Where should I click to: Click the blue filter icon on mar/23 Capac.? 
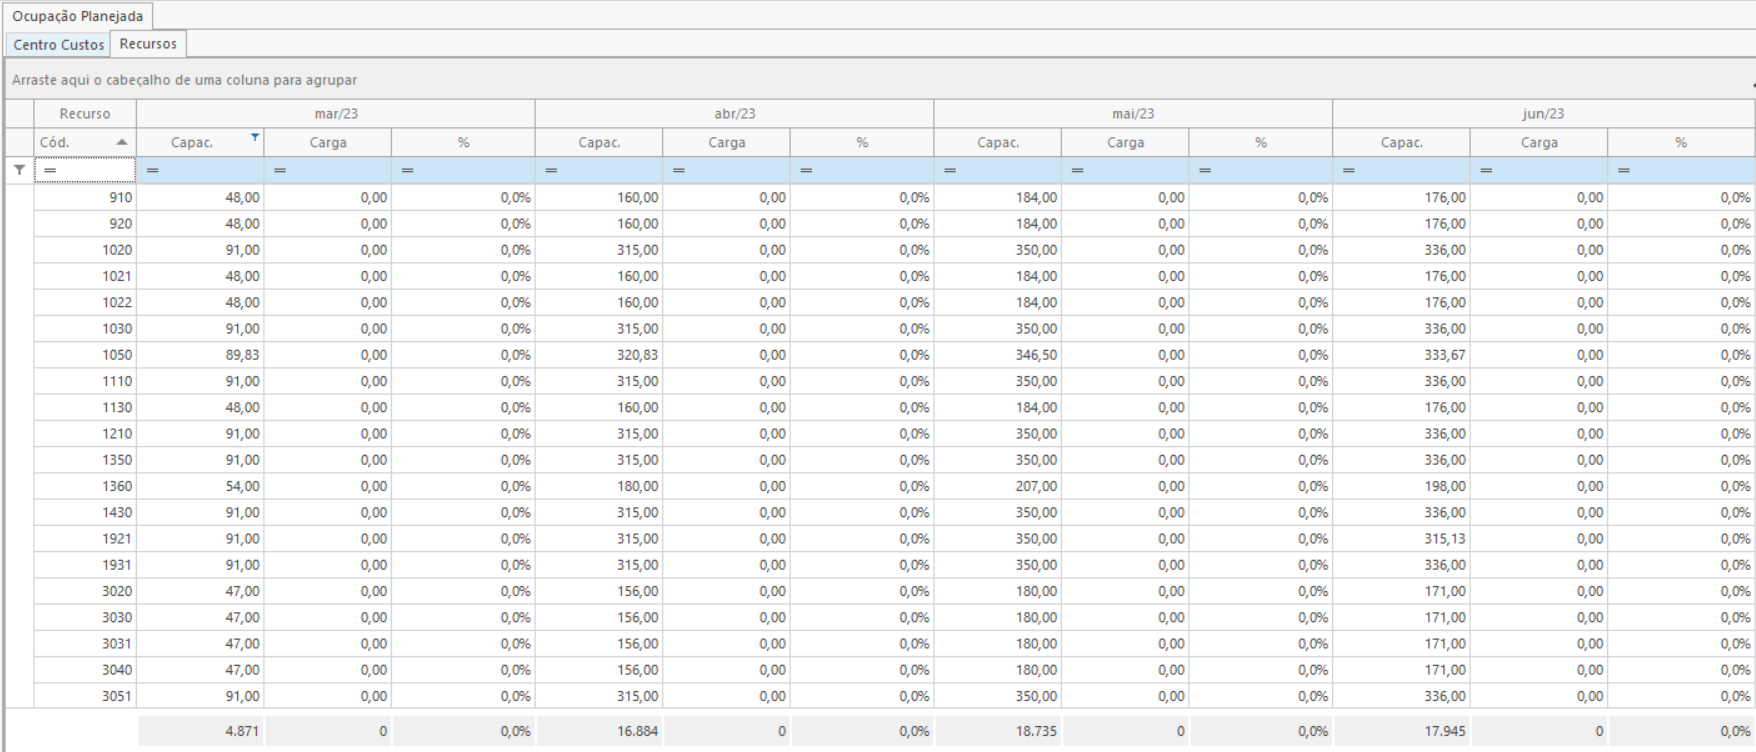255,137
